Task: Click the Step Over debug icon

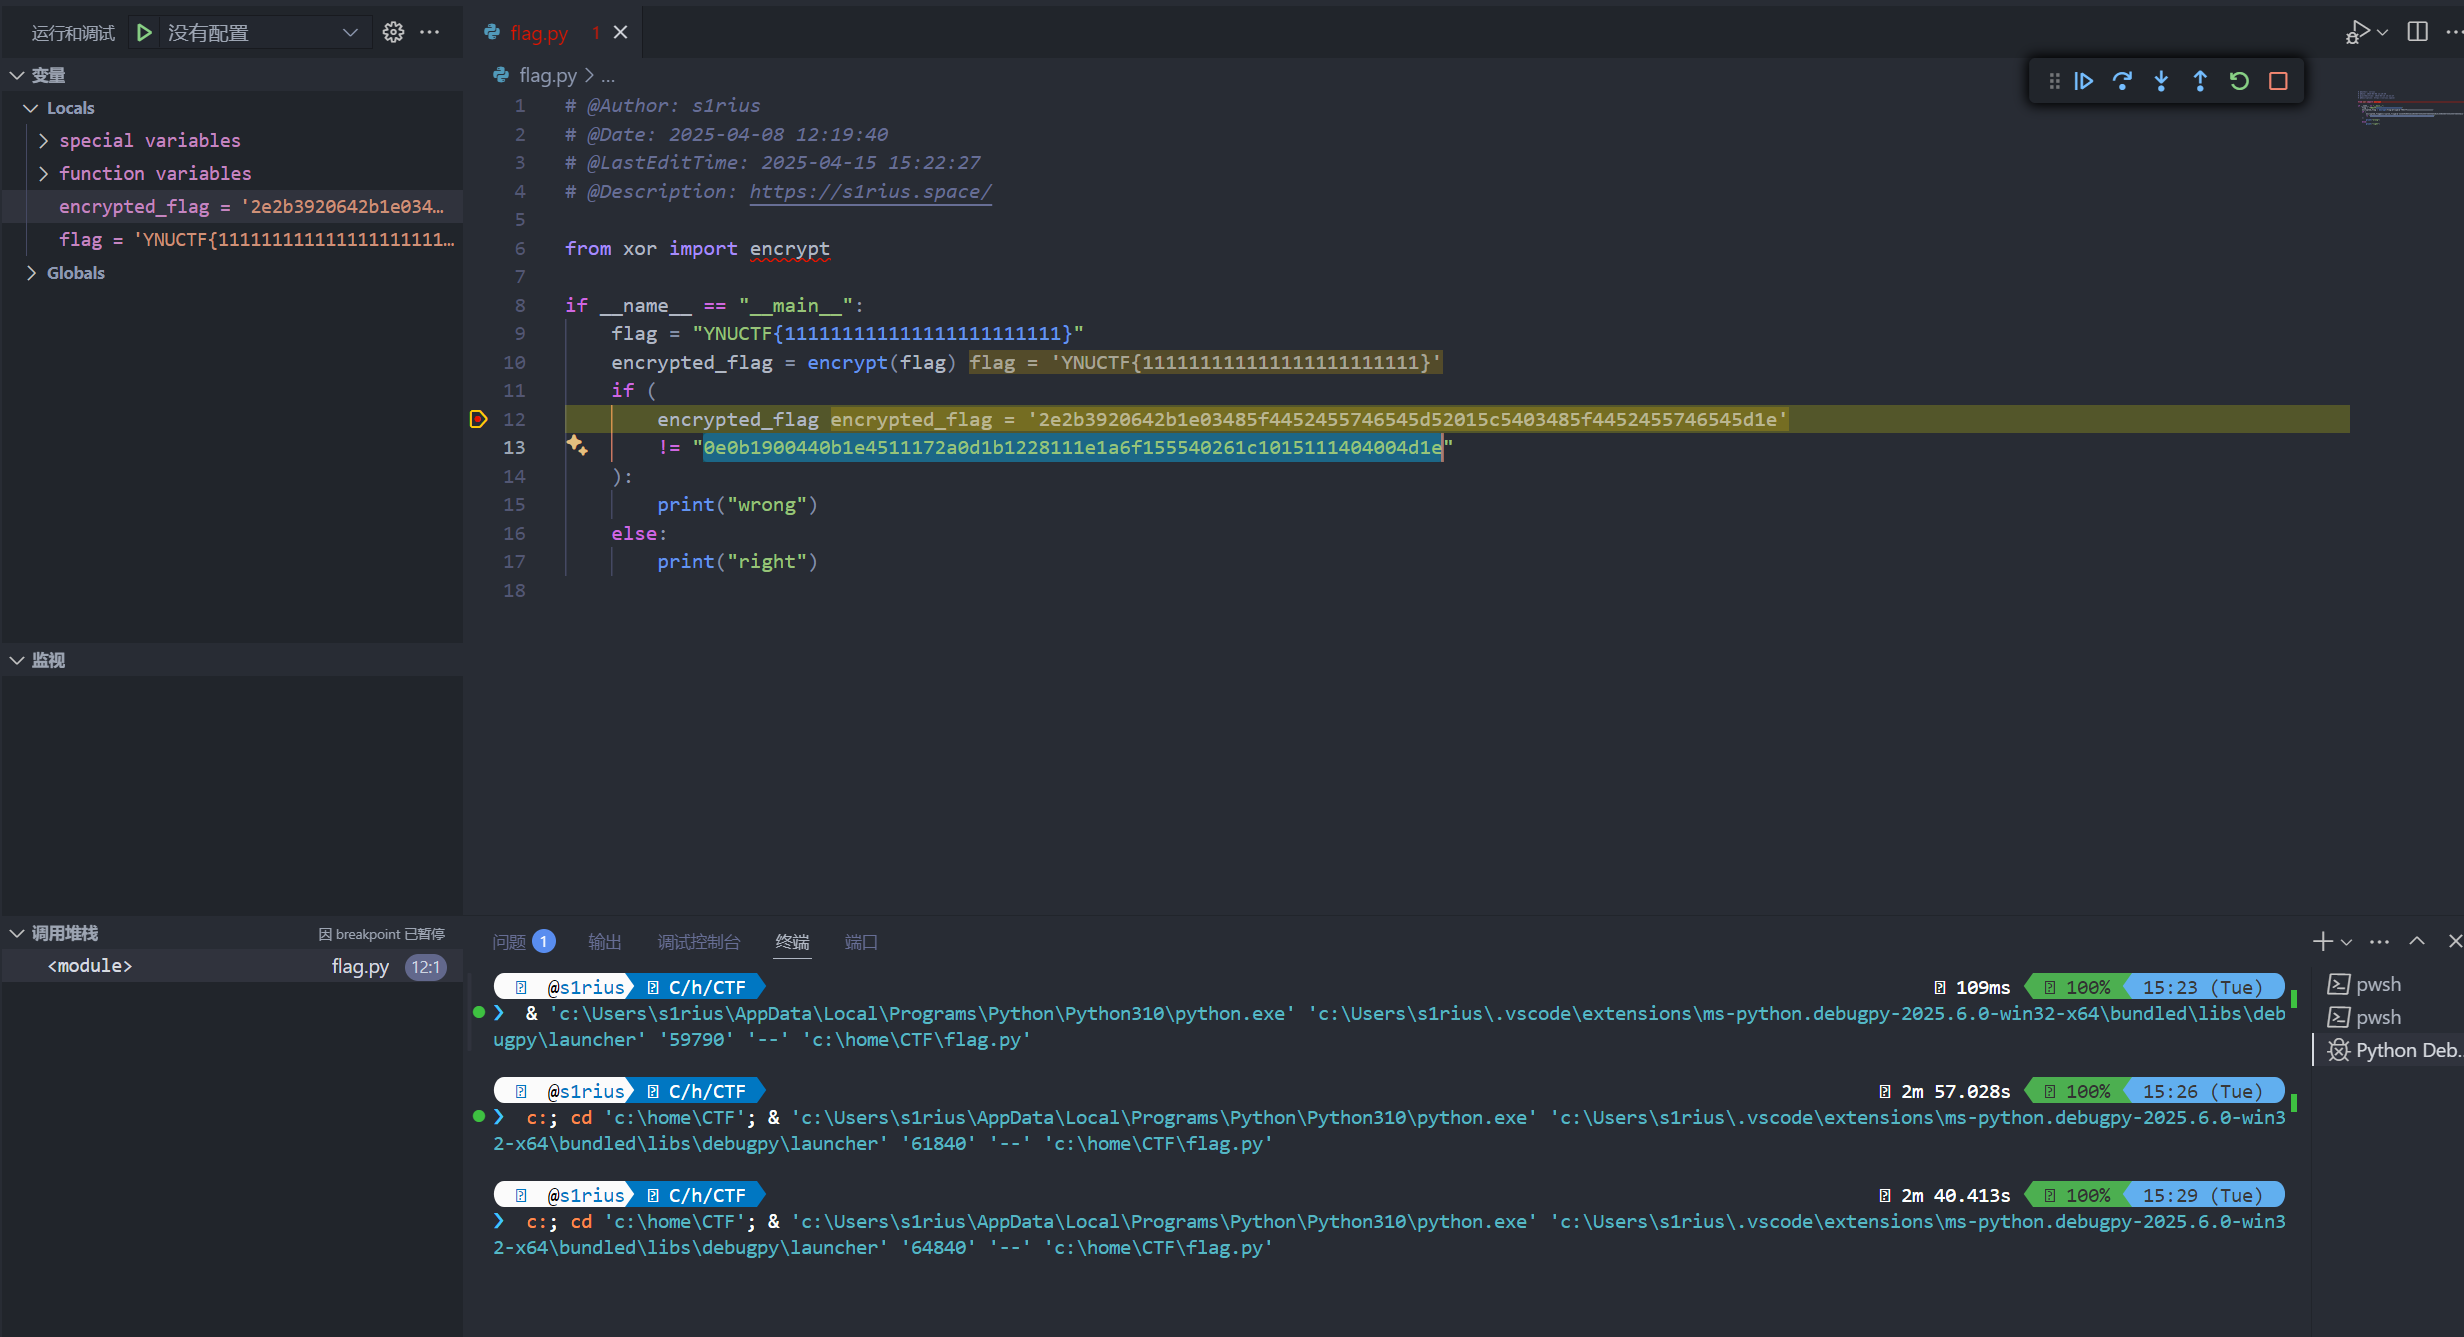Action: coord(2122,81)
